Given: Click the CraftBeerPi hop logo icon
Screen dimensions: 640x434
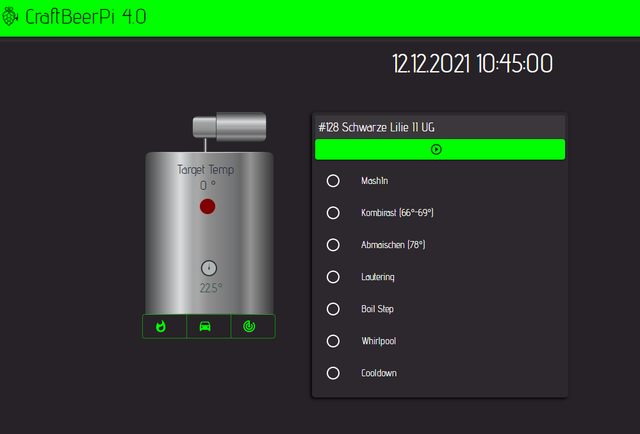Looking at the screenshot, I should click(x=10, y=17).
